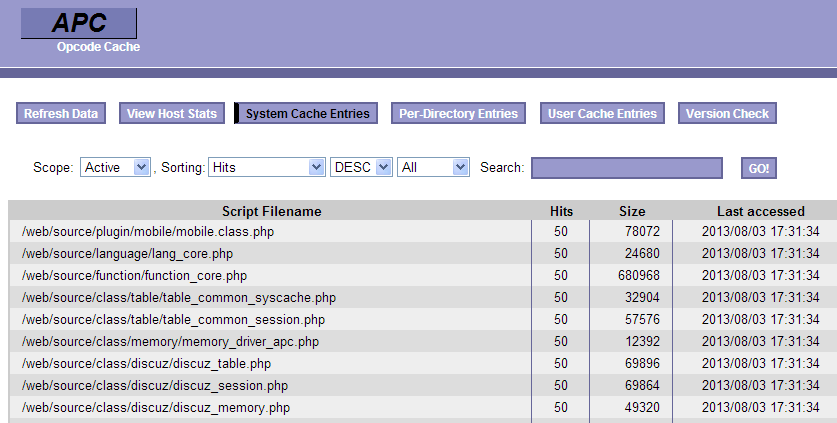Image resolution: width=837 pixels, height=423 pixels.
Task: Change the DESC sort order dropdown
Action: tap(361, 168)
